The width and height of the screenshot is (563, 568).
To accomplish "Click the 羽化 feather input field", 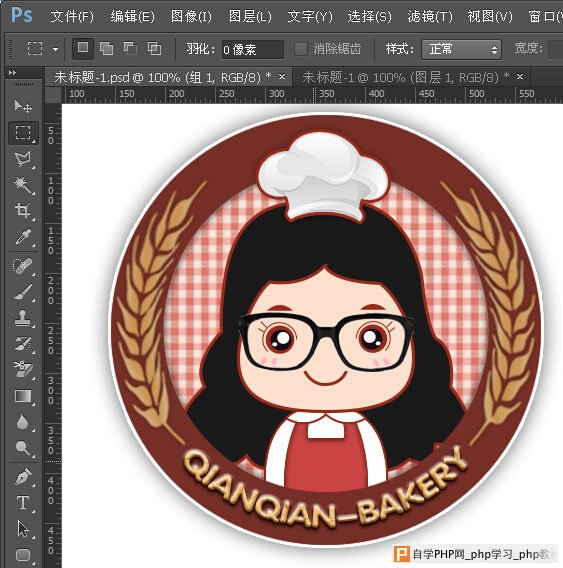I will pos(253,49).
